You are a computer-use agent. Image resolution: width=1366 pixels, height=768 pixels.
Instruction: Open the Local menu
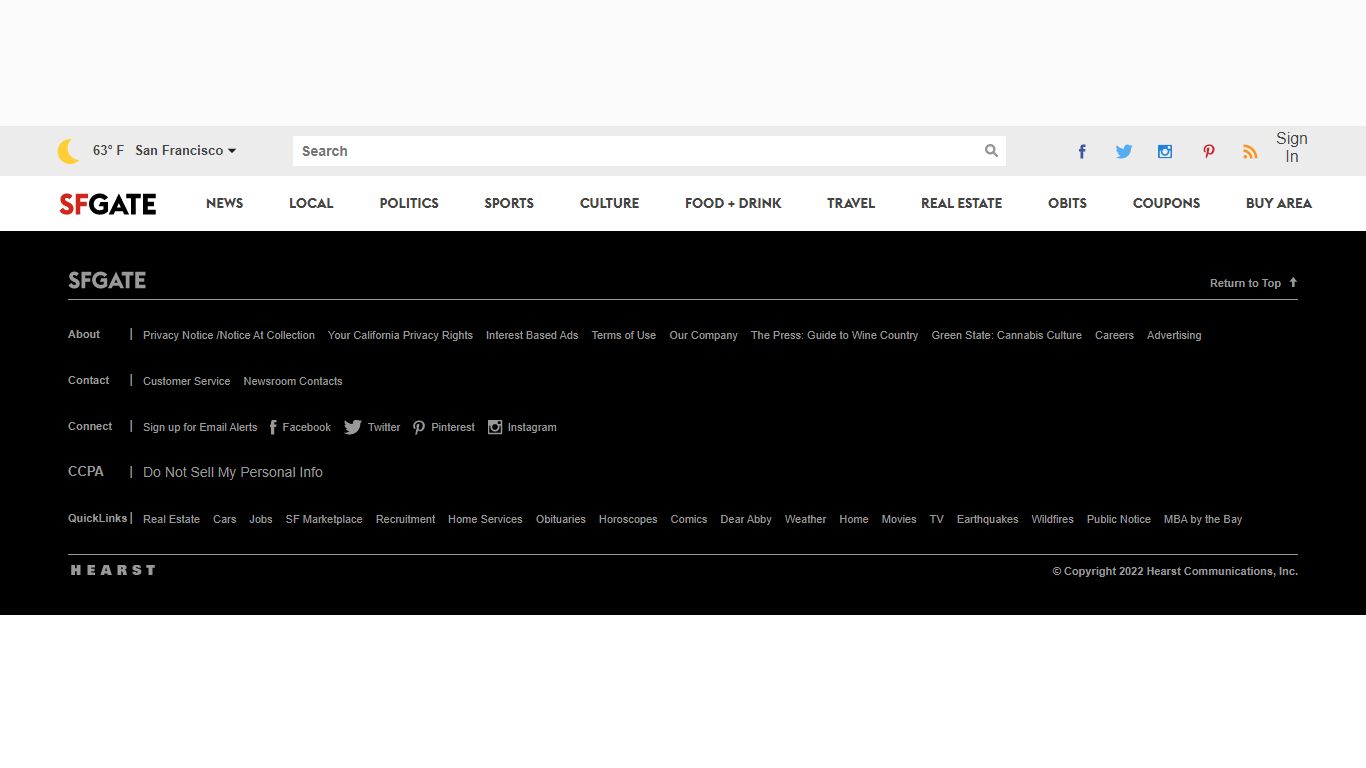point(311,203)
